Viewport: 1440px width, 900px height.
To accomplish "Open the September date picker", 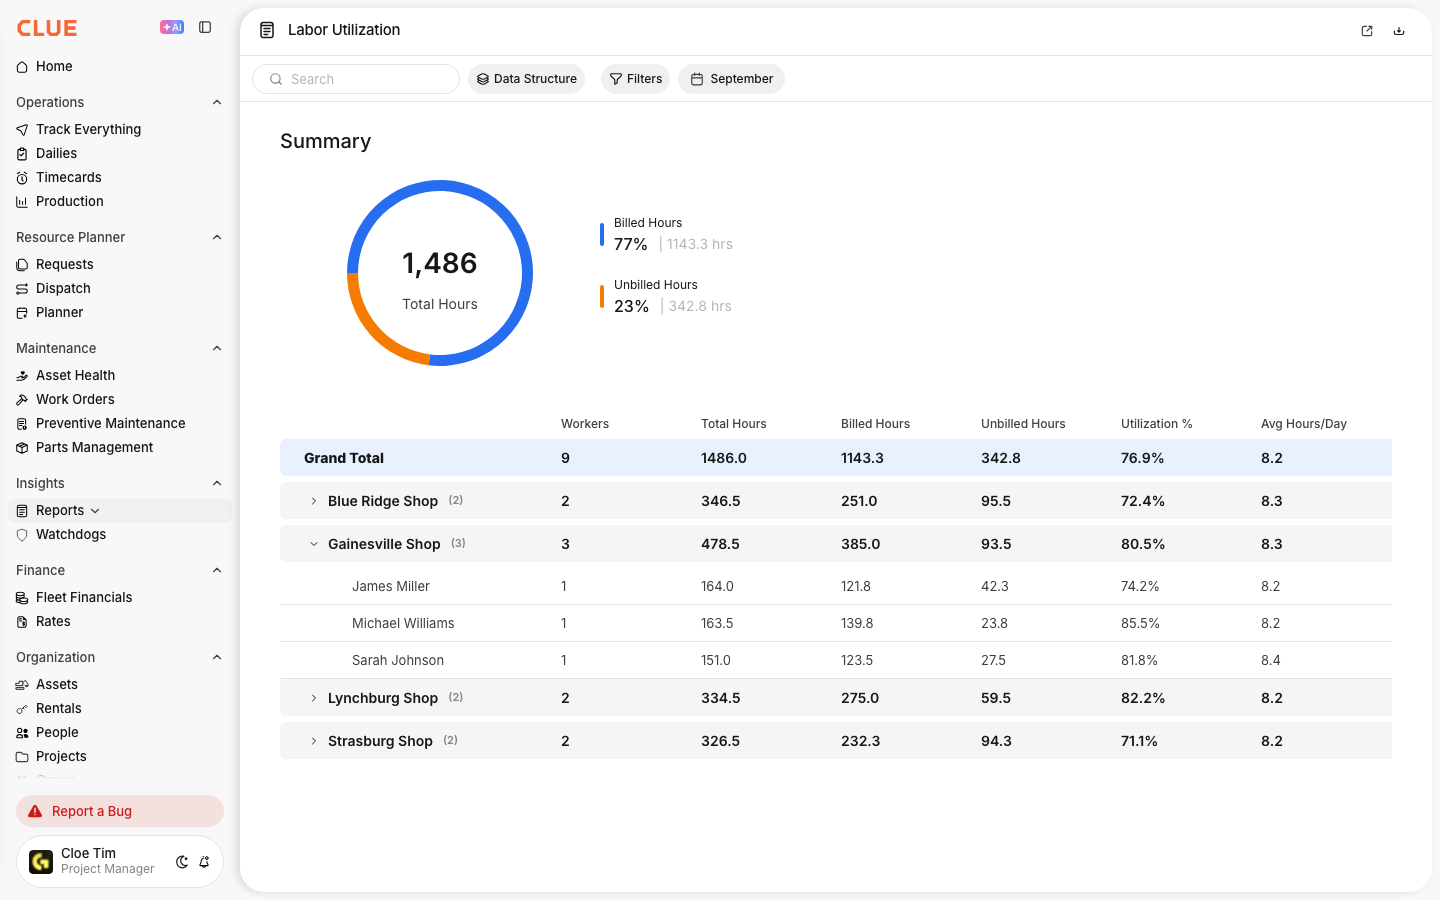I will (x=731, y=79).
